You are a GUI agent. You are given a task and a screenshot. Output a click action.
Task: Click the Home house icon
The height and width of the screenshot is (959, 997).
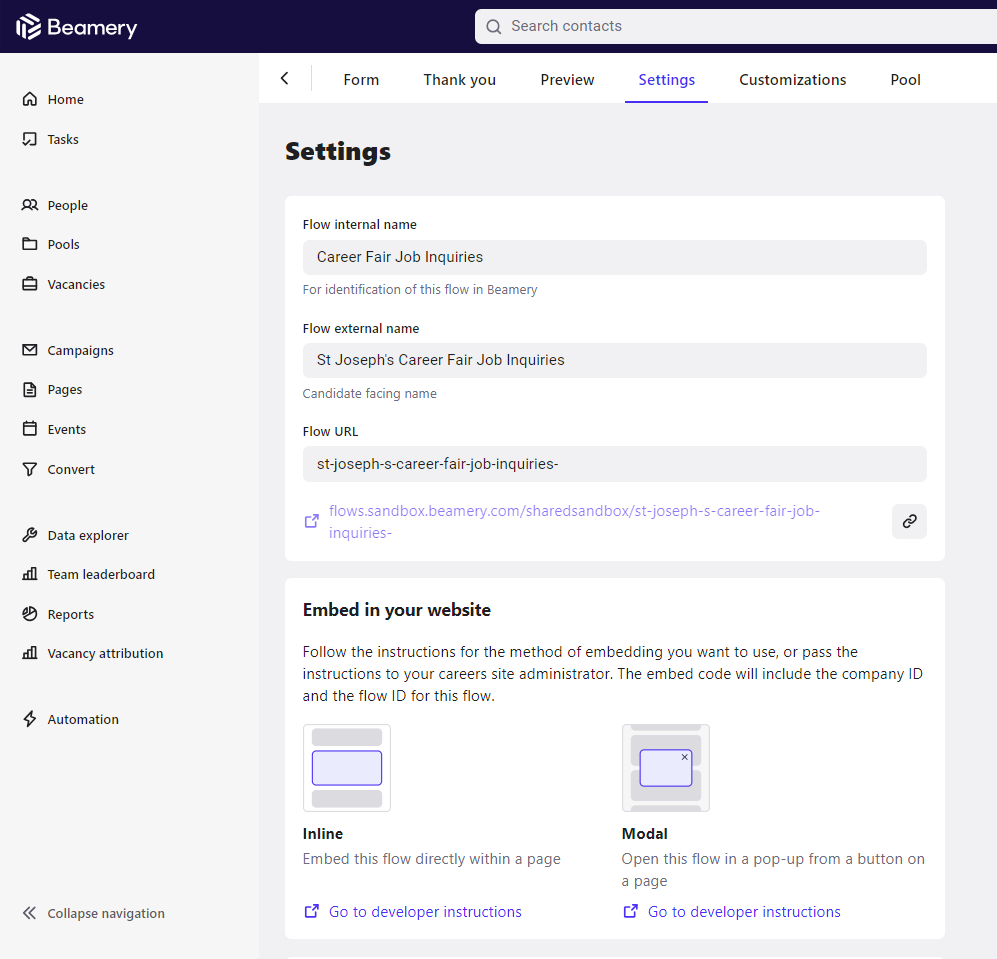[x=30, y=99]
